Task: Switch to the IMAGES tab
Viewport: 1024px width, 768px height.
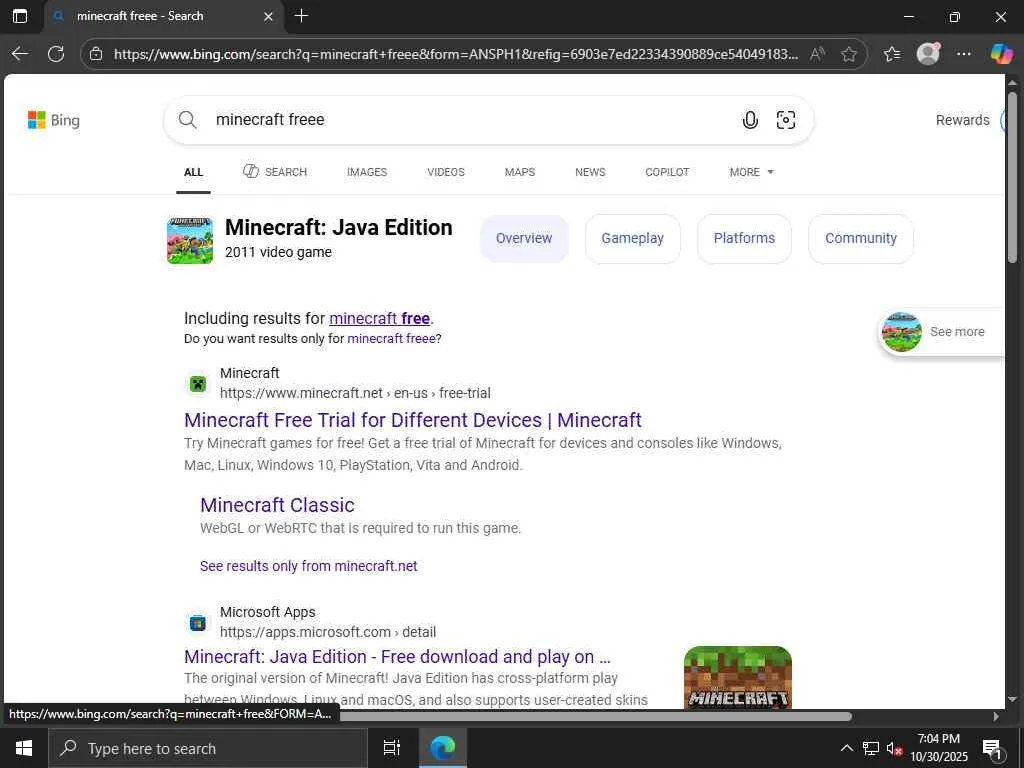Action: pos(367,172)
